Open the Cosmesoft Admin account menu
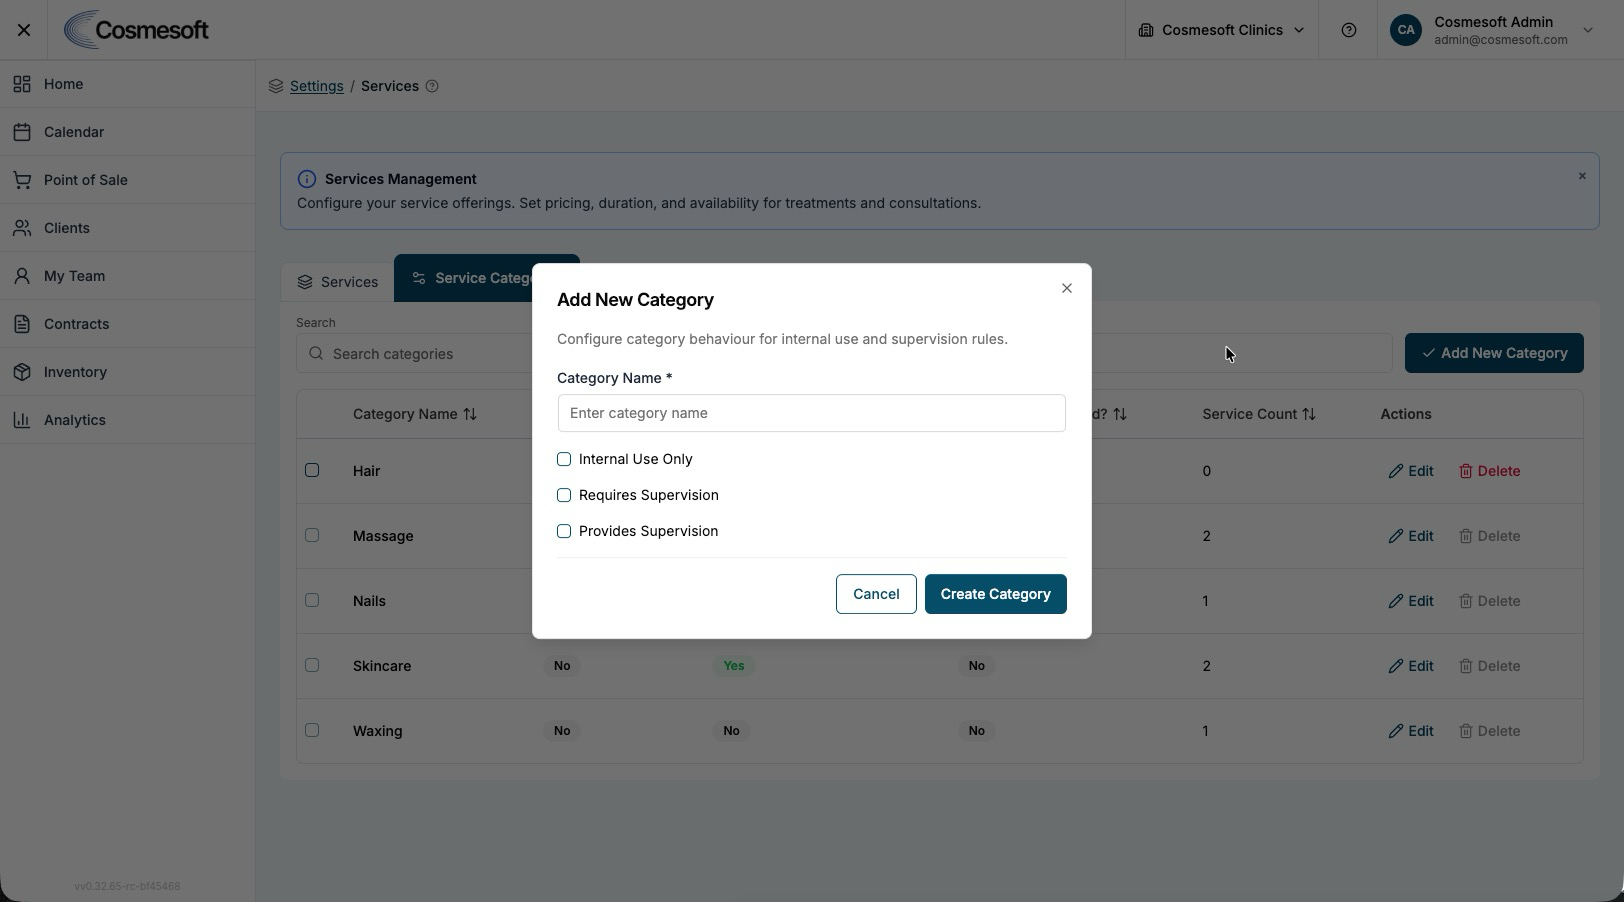The image size is (1624, 902). pos(1492,30)
